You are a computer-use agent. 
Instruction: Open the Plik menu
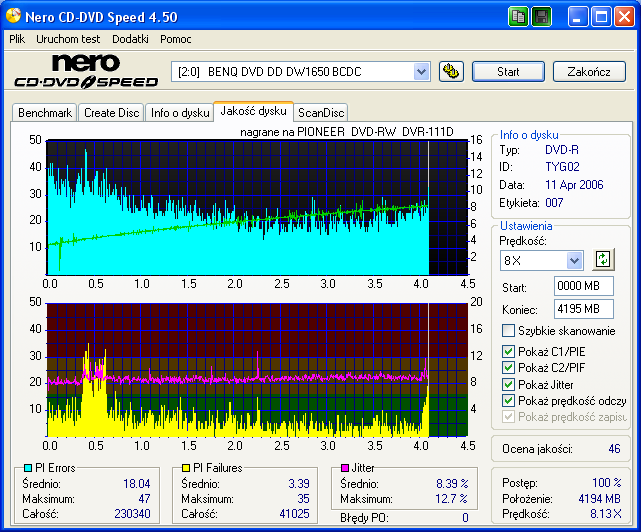[17, 39]
